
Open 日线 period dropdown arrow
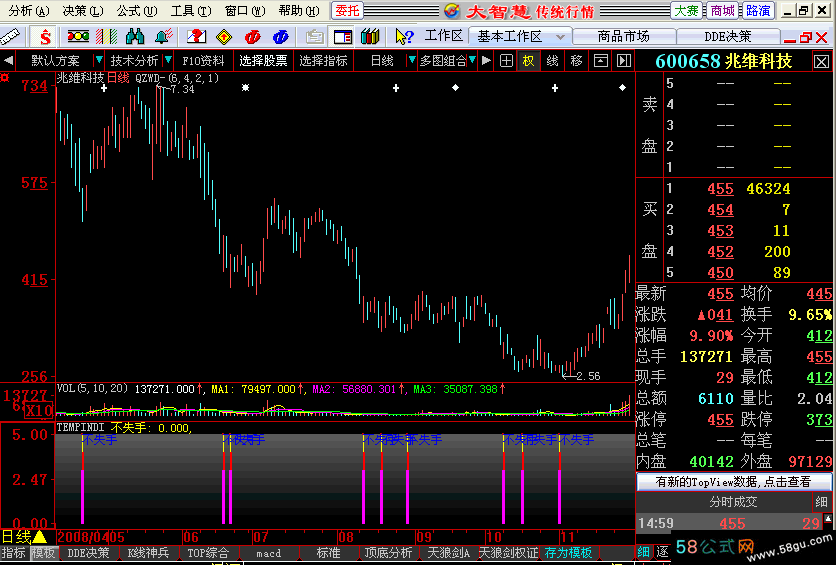pyautogui.click(x=411, y=60)
